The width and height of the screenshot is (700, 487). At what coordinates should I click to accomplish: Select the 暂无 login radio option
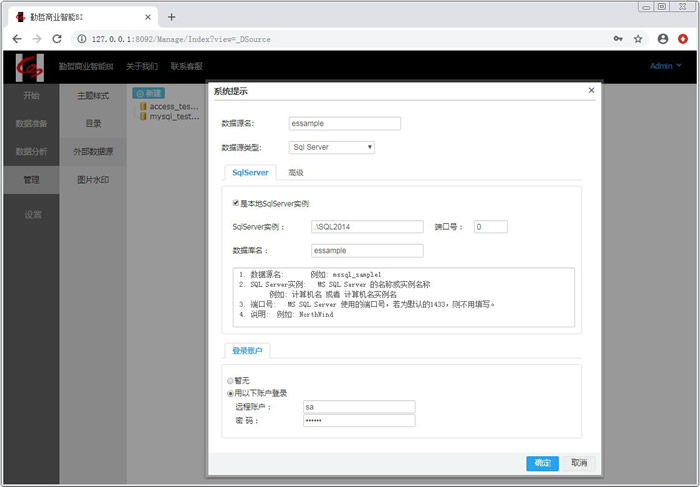pyautogui.click(x=230, y=381)
